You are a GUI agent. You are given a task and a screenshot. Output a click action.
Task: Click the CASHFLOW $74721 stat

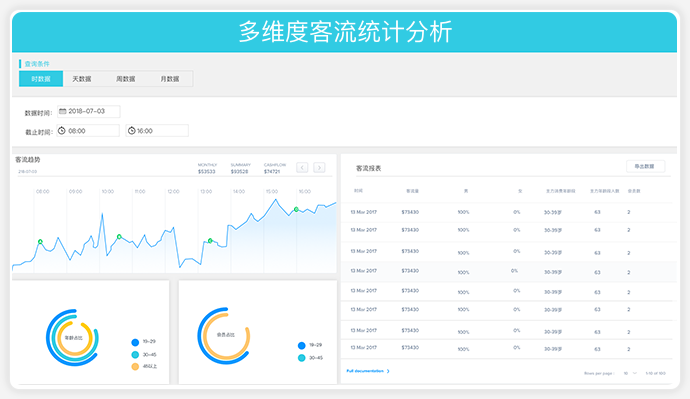(x=275, y=168)
